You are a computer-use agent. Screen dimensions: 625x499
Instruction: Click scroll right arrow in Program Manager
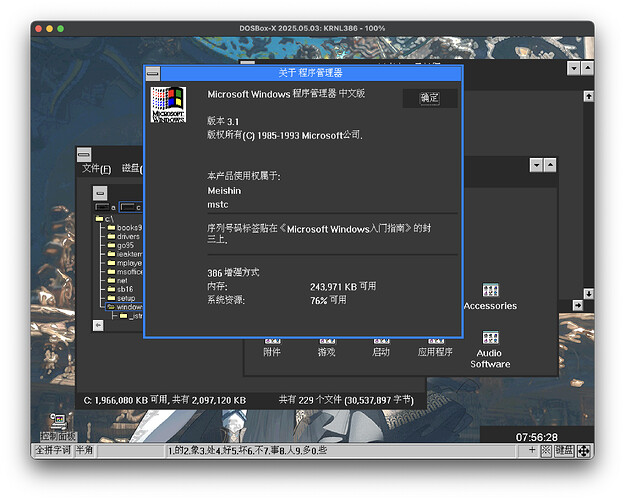click(x=578, y=305)
